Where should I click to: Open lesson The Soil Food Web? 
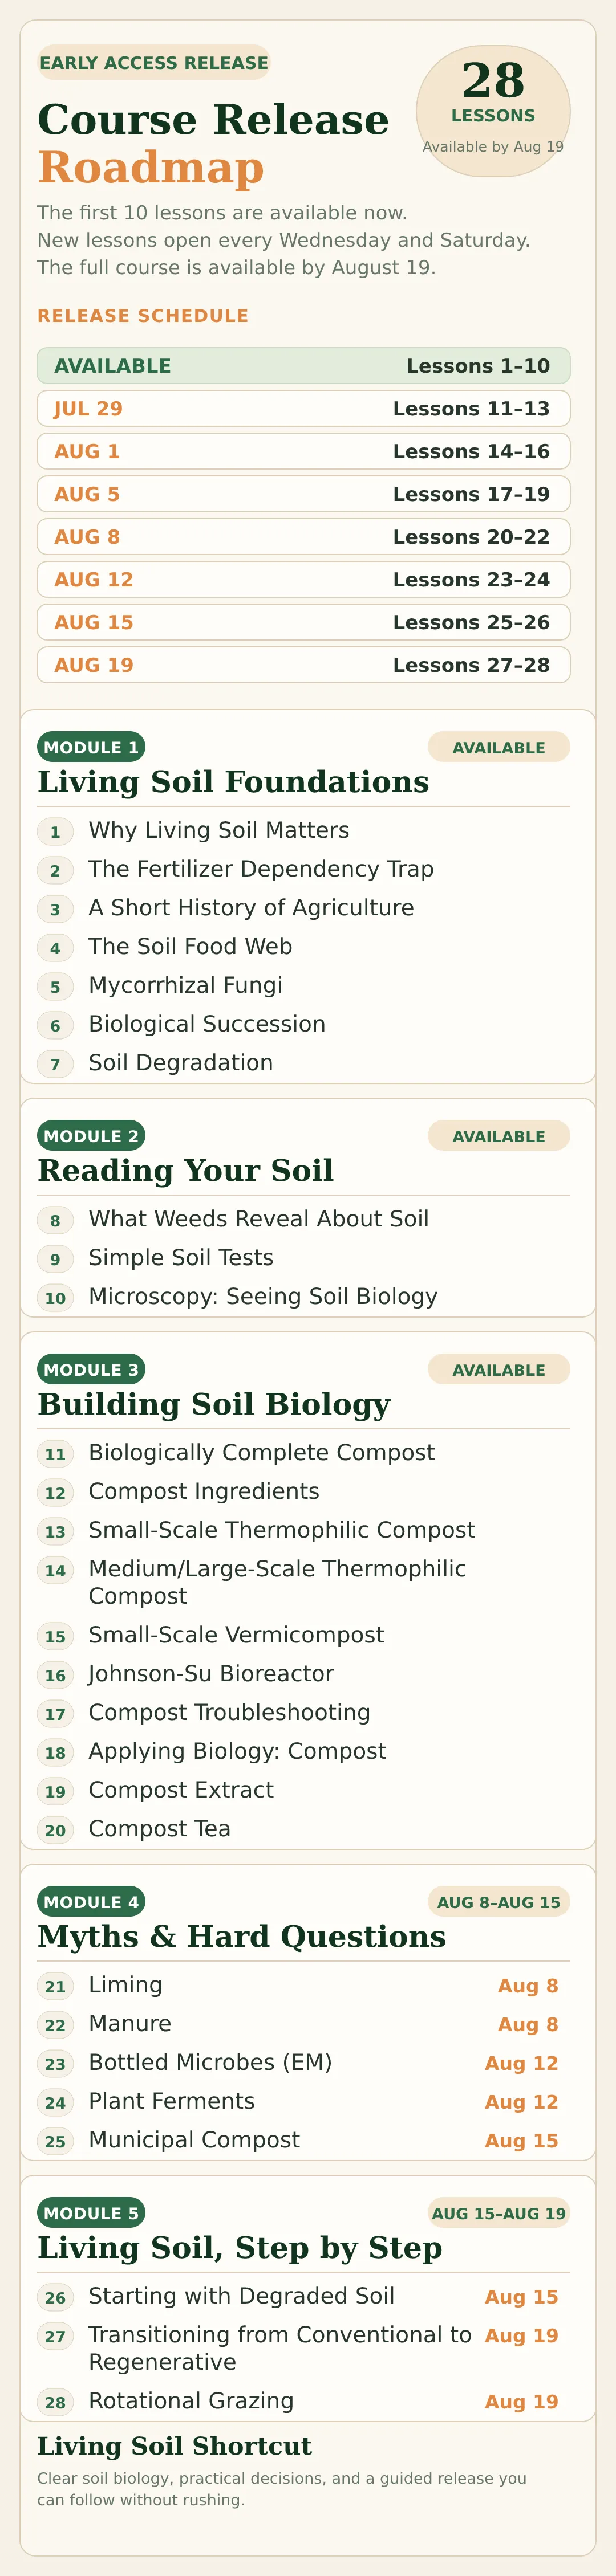pyautogui.click(x=190, y=946)
